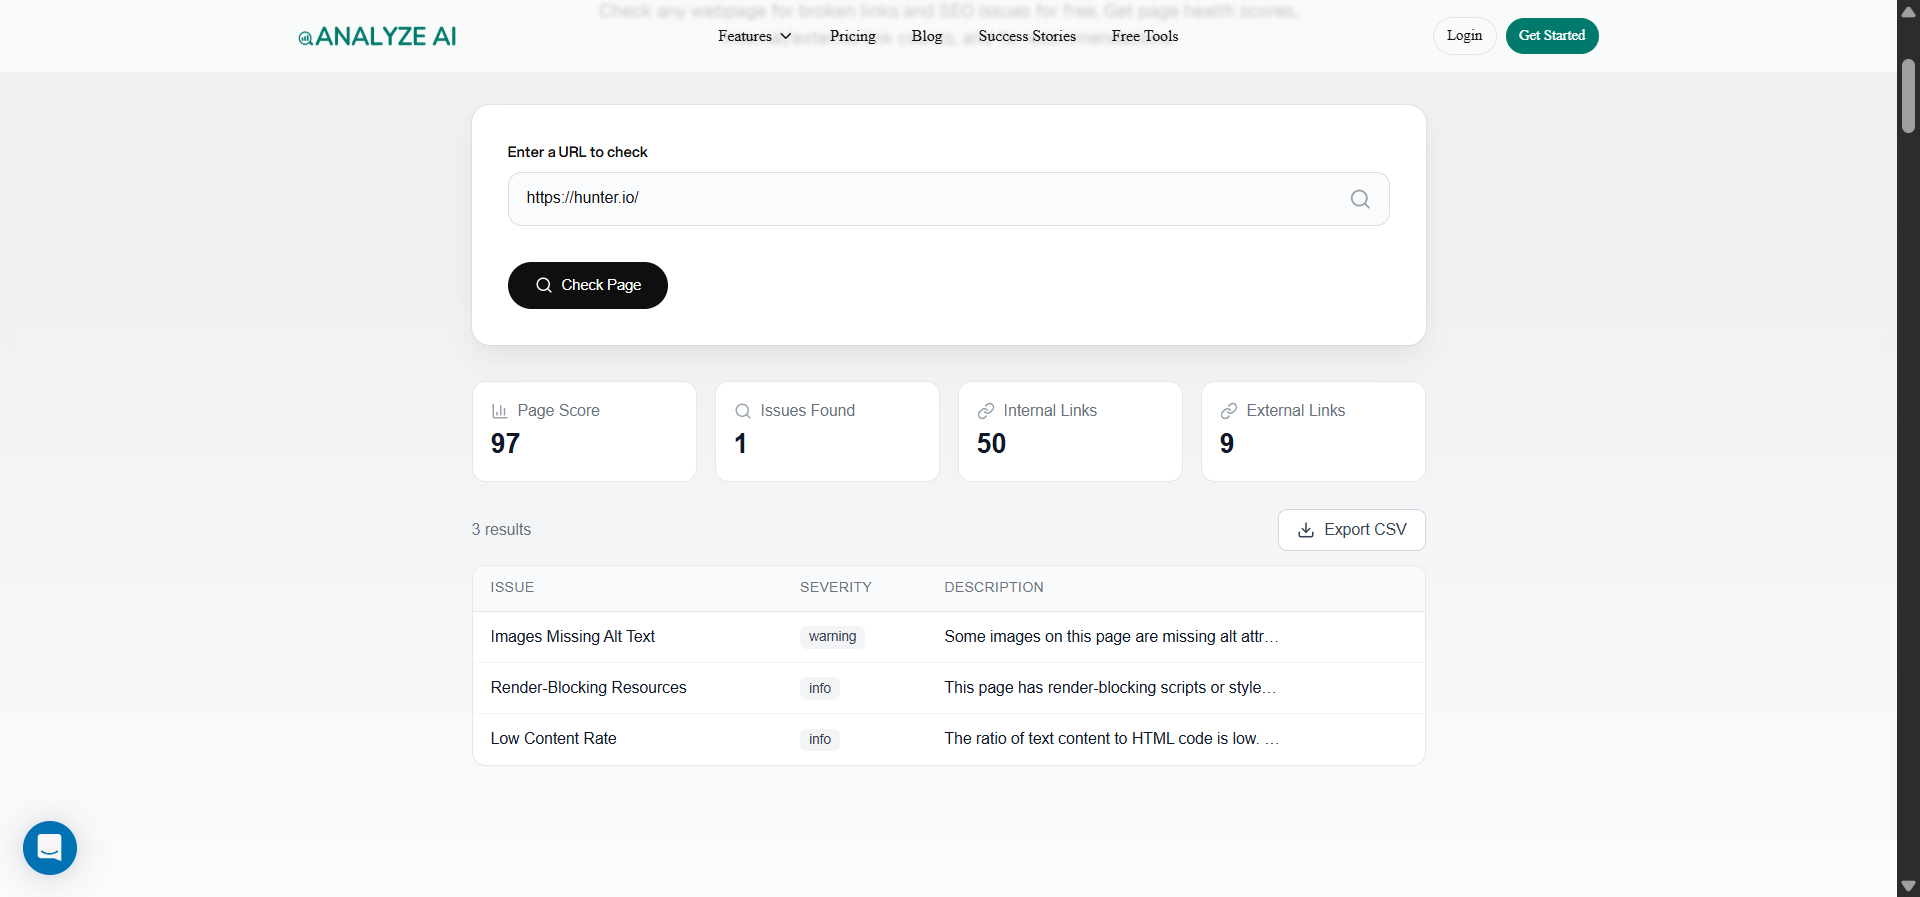Click info badge for Low Content Rate
The width and height of the screenshot is (1920, 897).
click(x=820, y=739)
